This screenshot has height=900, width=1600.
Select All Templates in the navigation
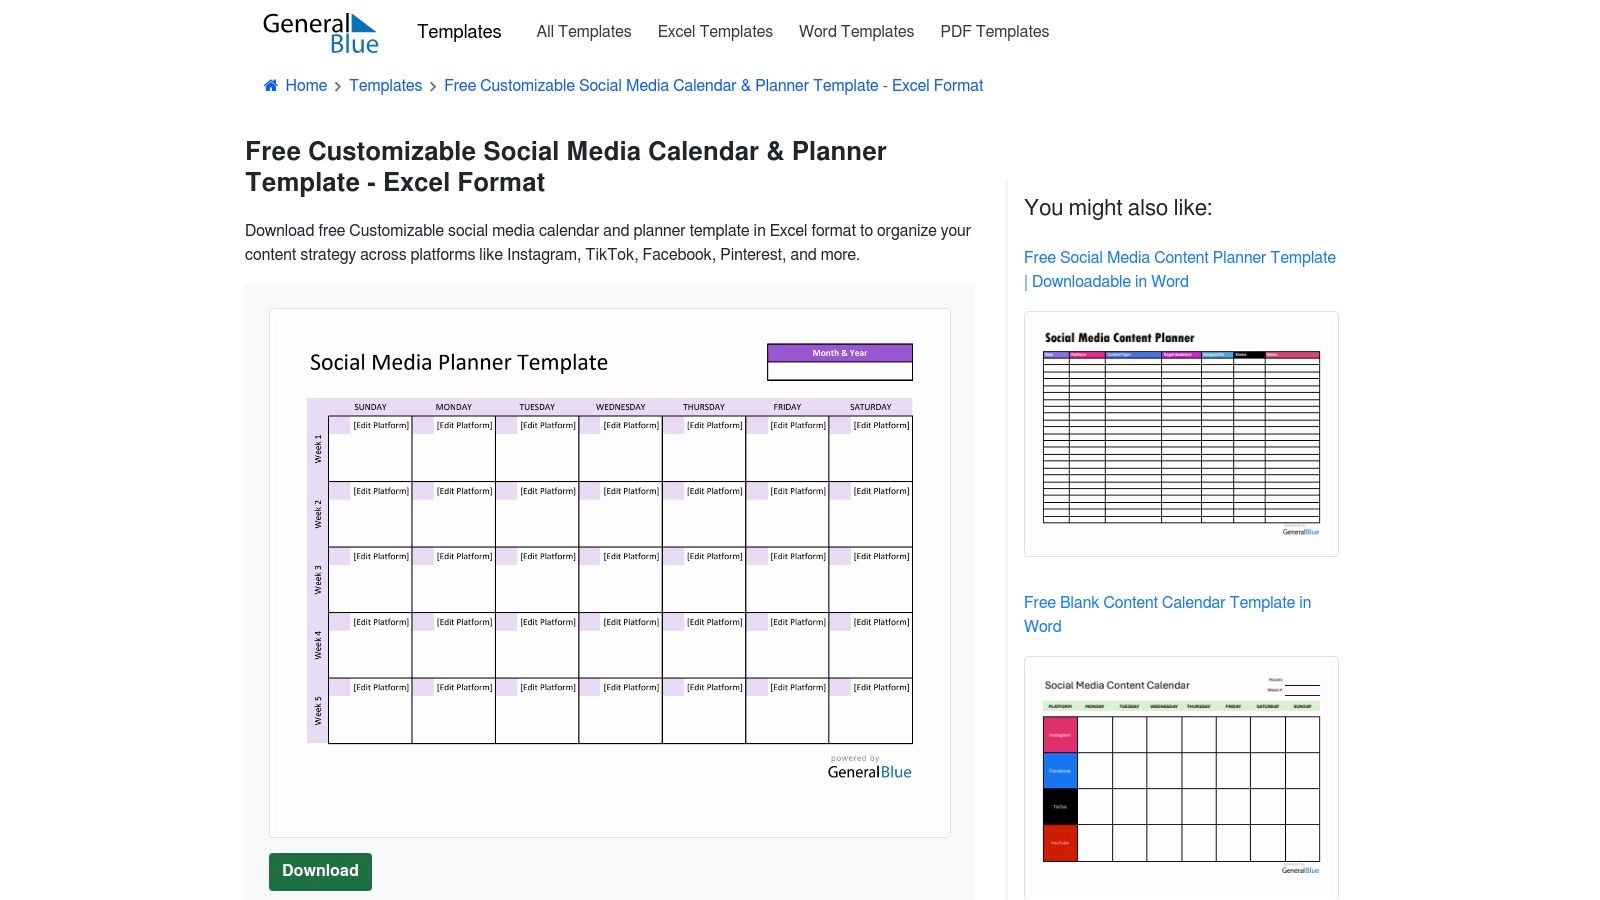584,32
